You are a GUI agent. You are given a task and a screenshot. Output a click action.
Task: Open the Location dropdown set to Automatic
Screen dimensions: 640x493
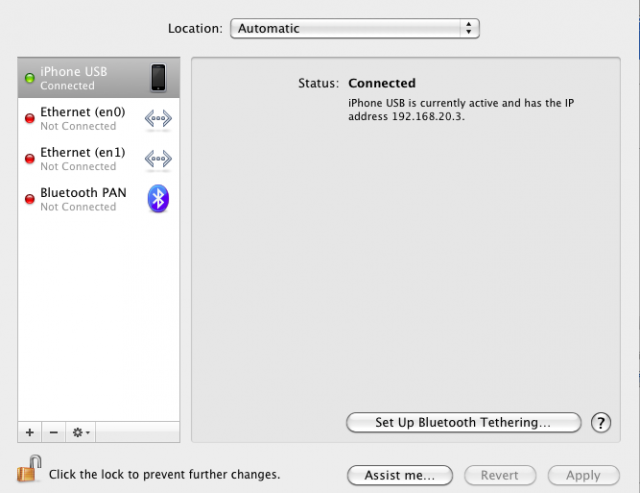tap(355, 29)
